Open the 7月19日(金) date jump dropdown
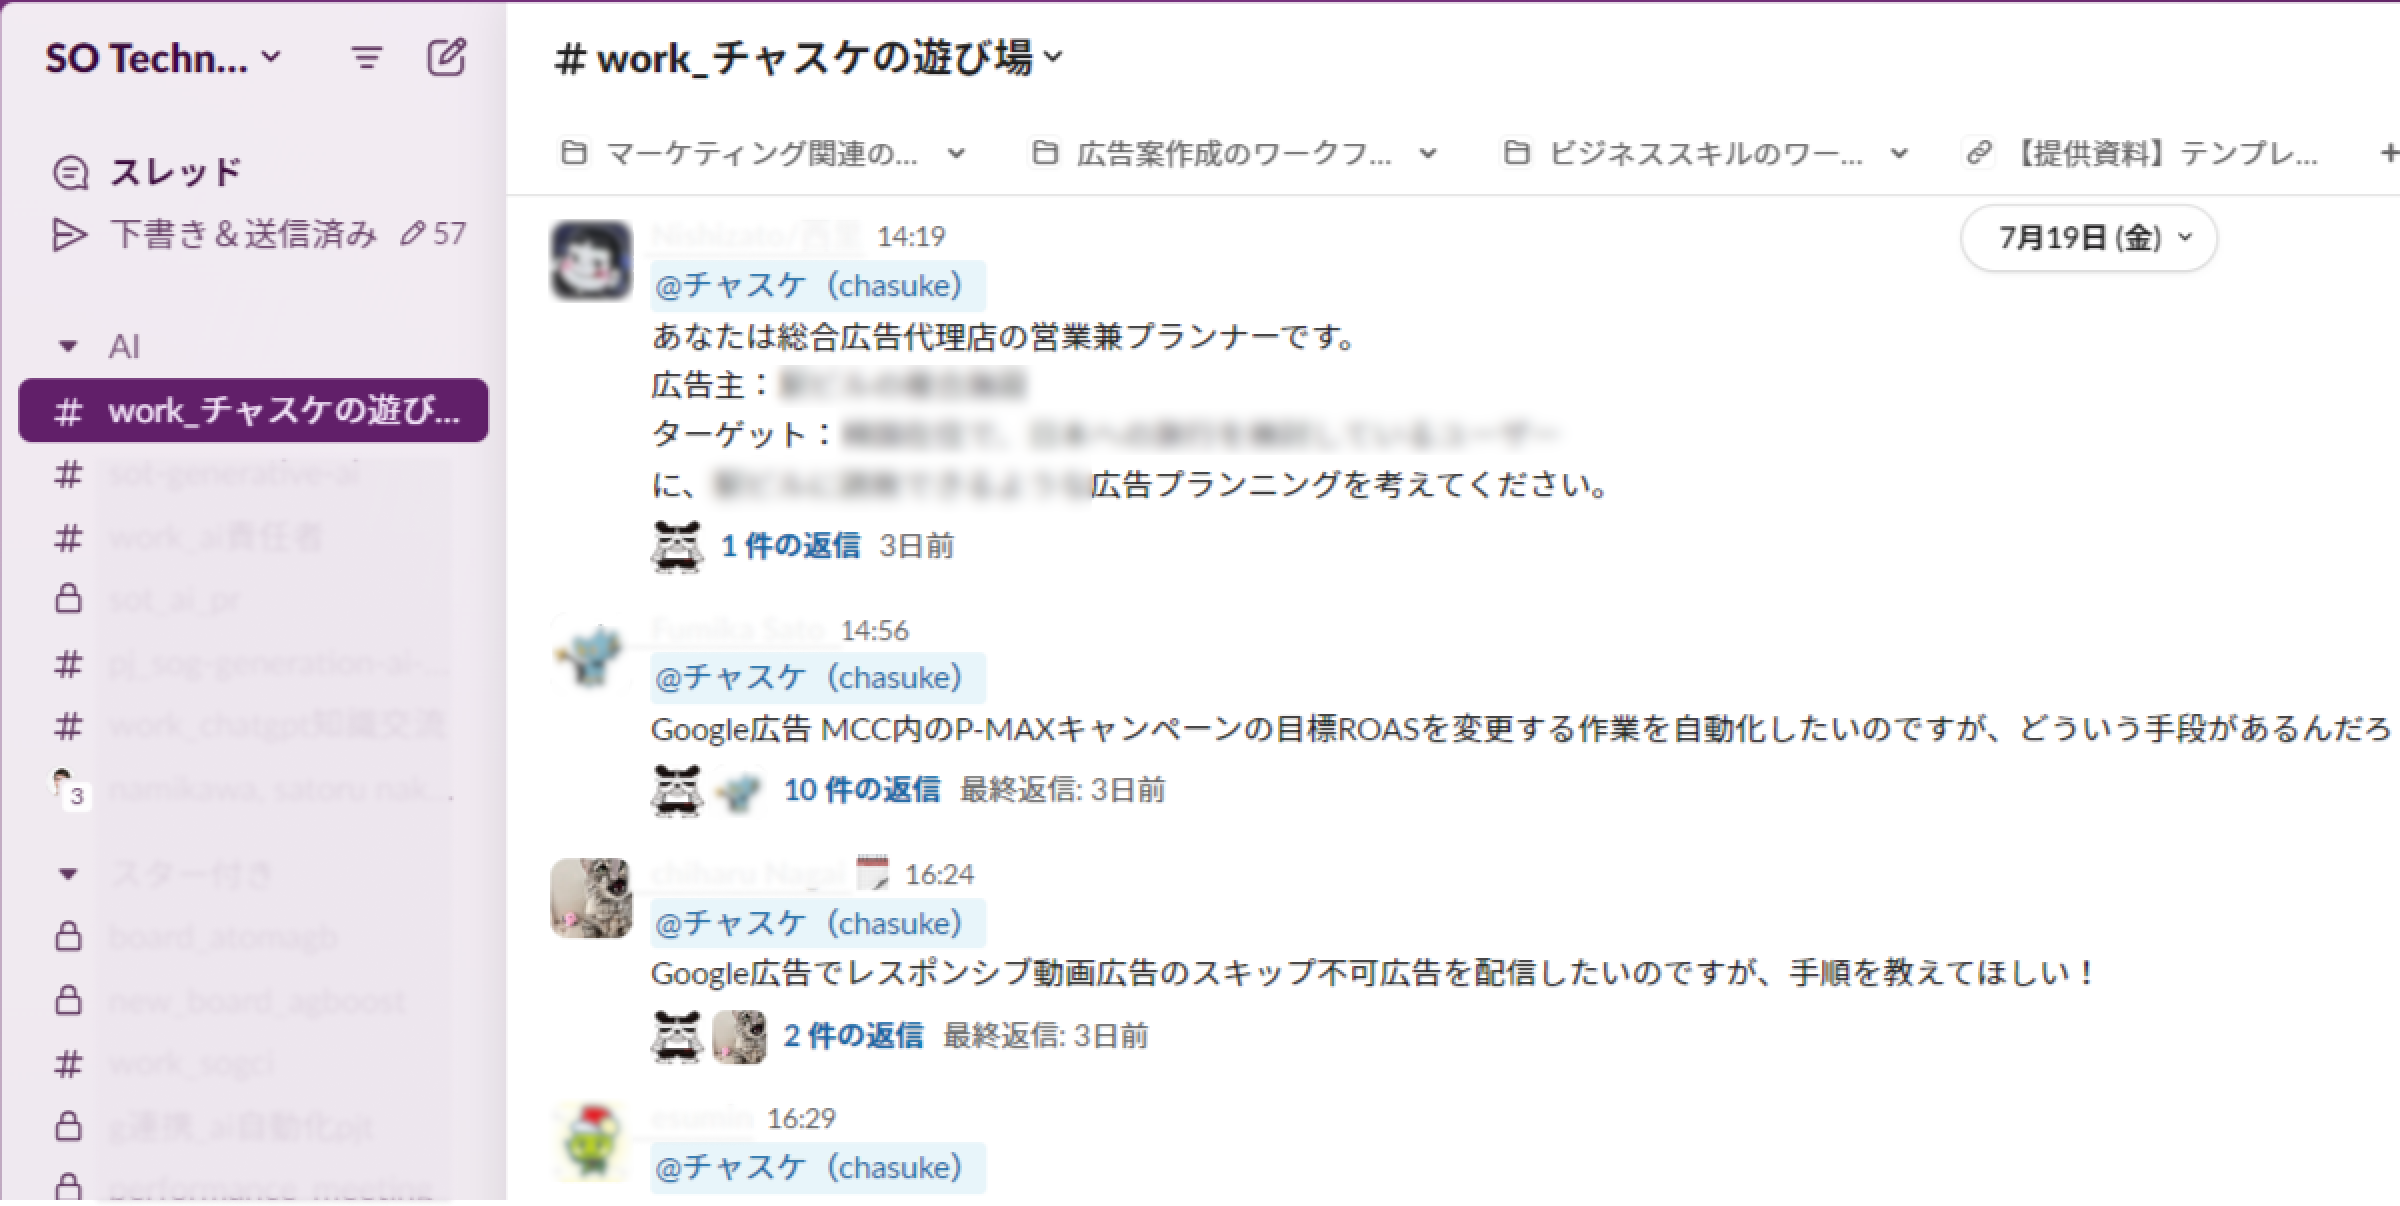The image size is (2400, 1206). [2089, 238]
